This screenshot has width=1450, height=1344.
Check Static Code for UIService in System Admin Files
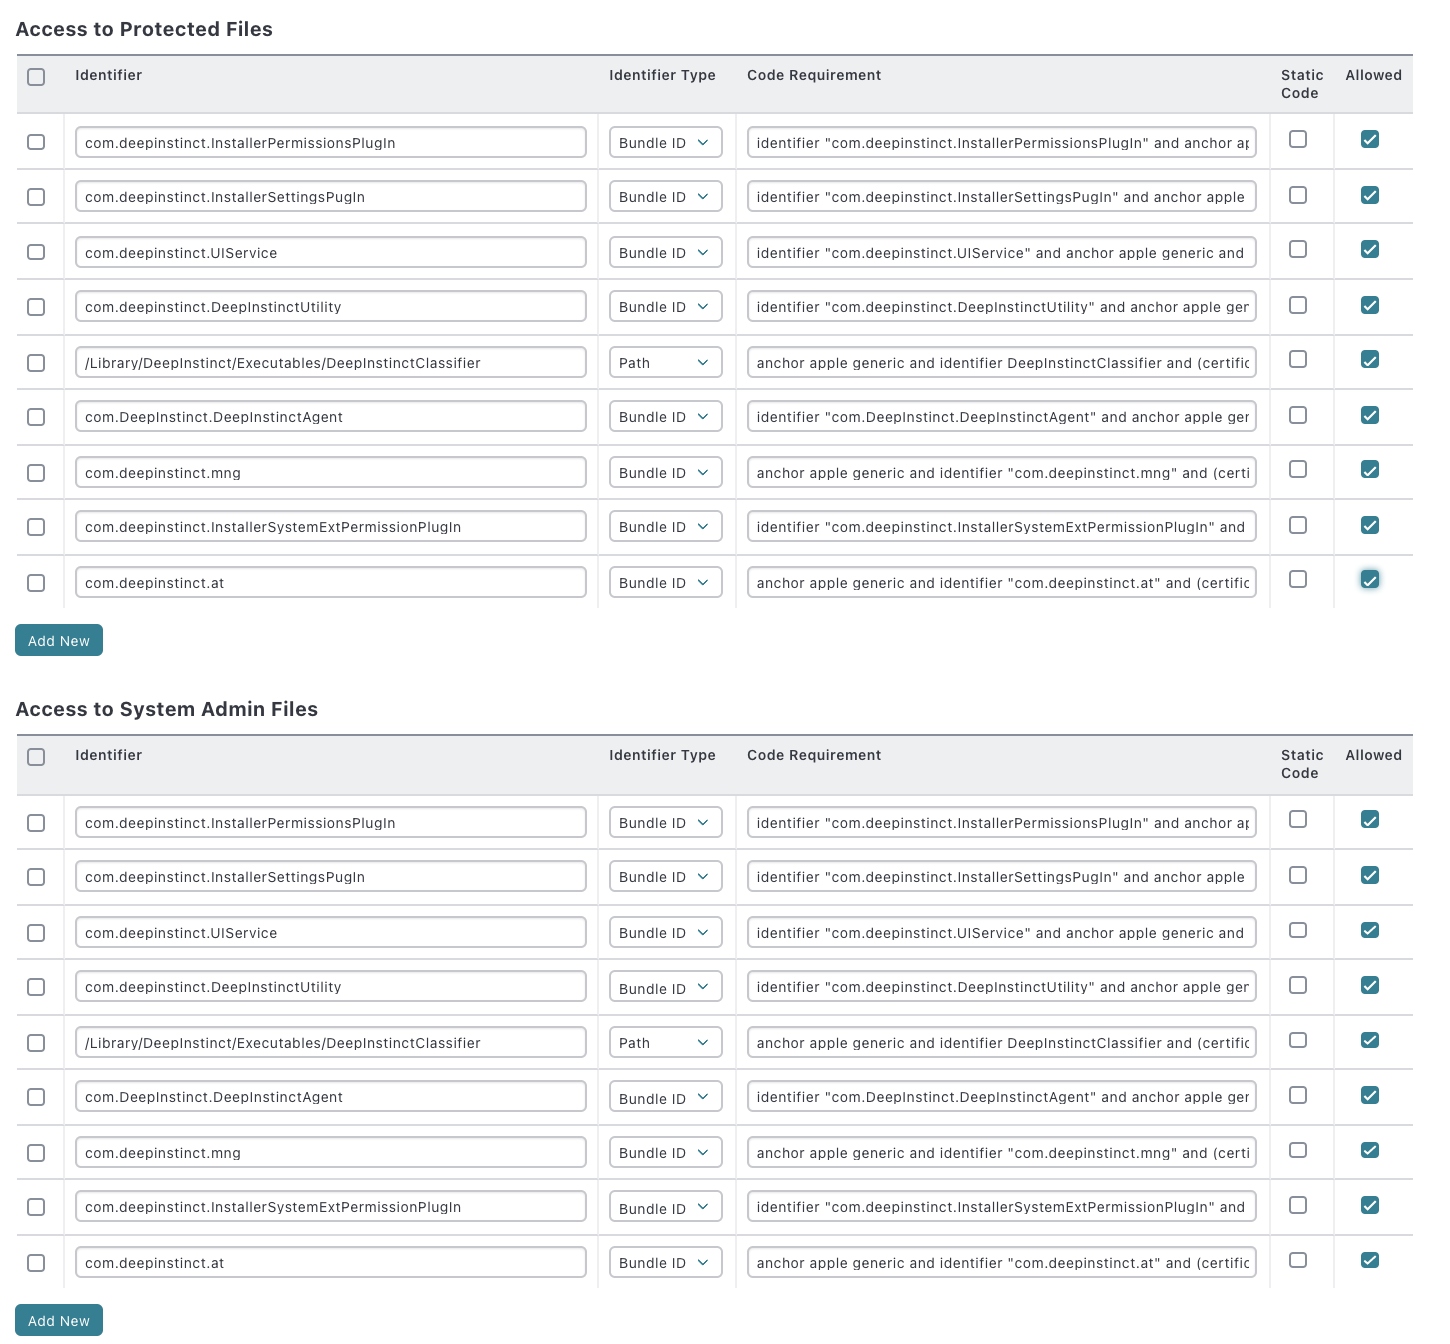[1298, 930]
